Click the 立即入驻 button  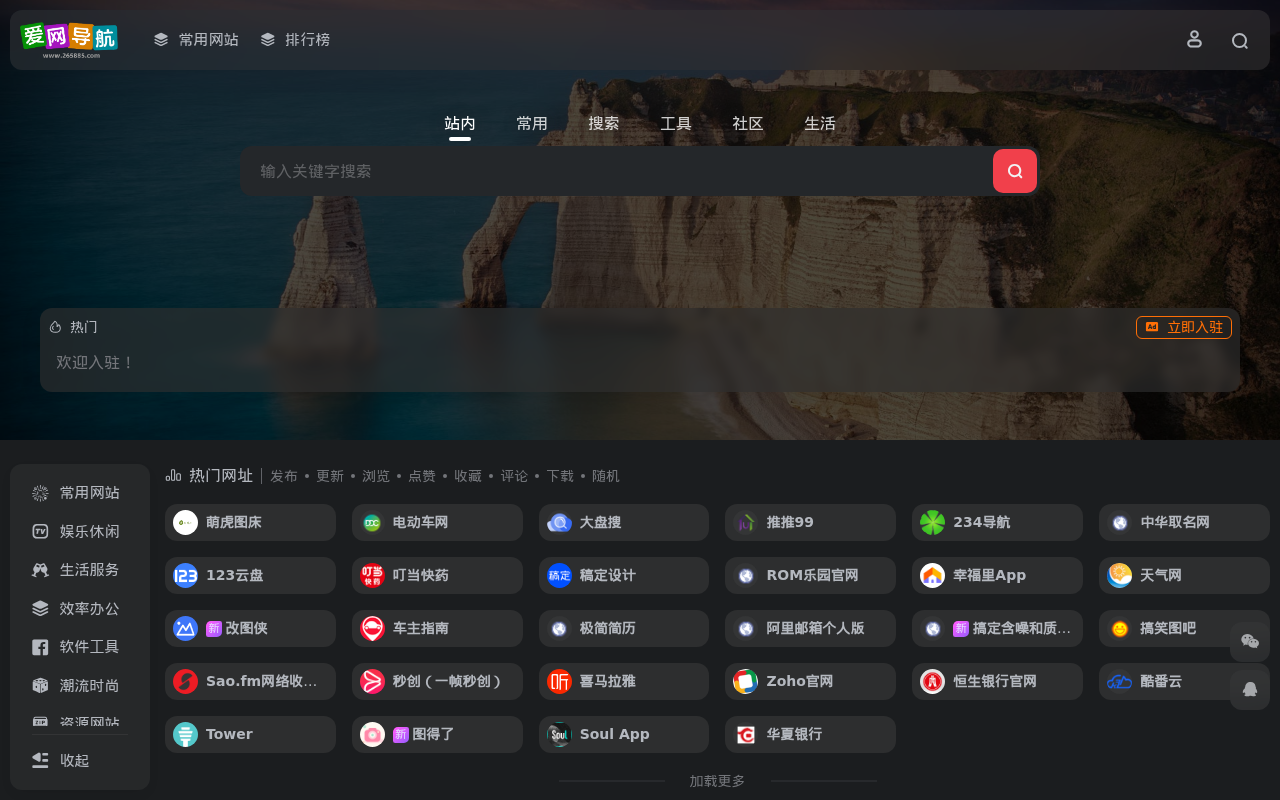pos(1184,327)
